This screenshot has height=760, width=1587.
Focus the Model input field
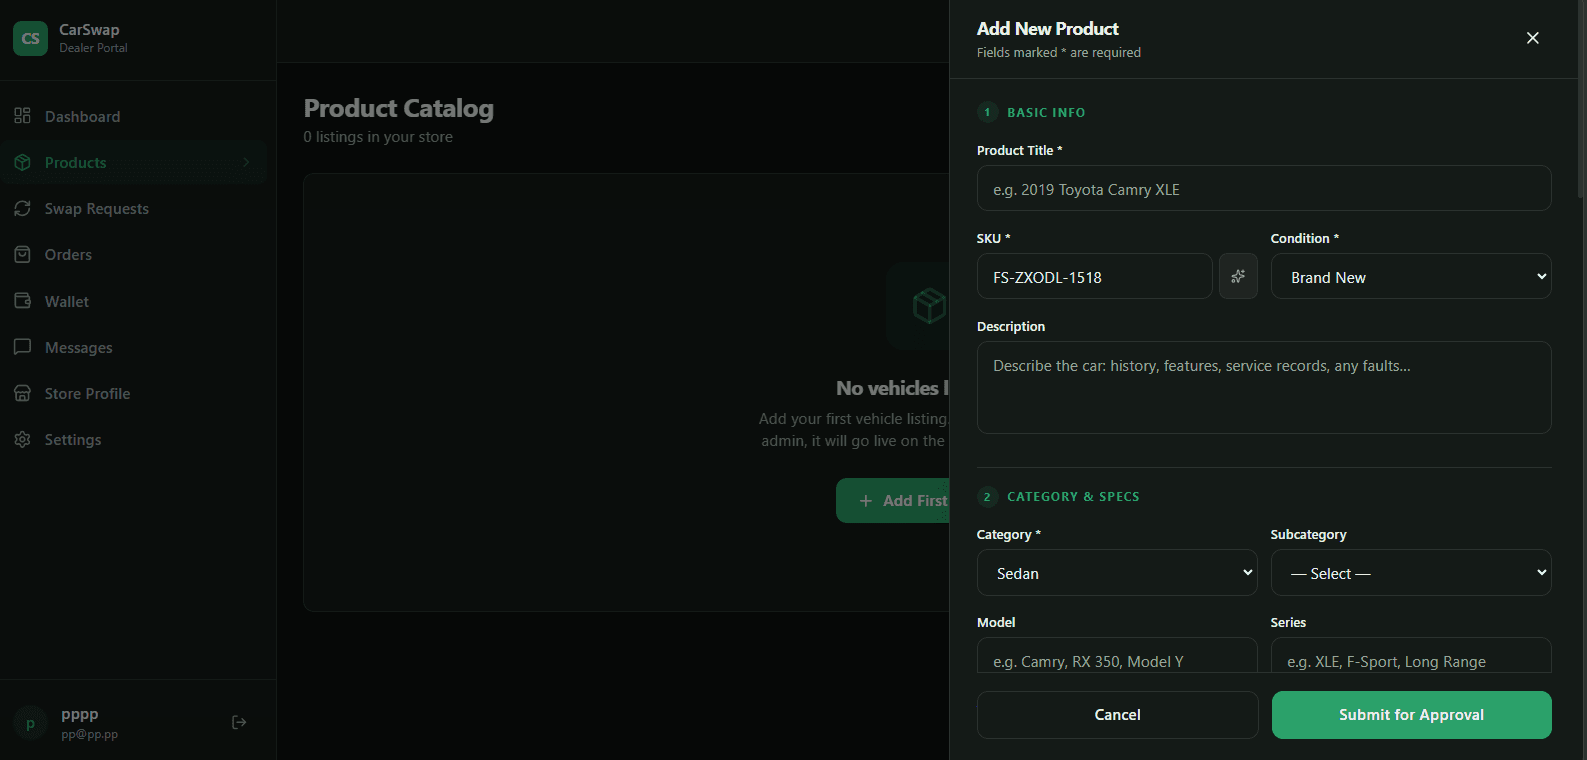coord(1117,656)
